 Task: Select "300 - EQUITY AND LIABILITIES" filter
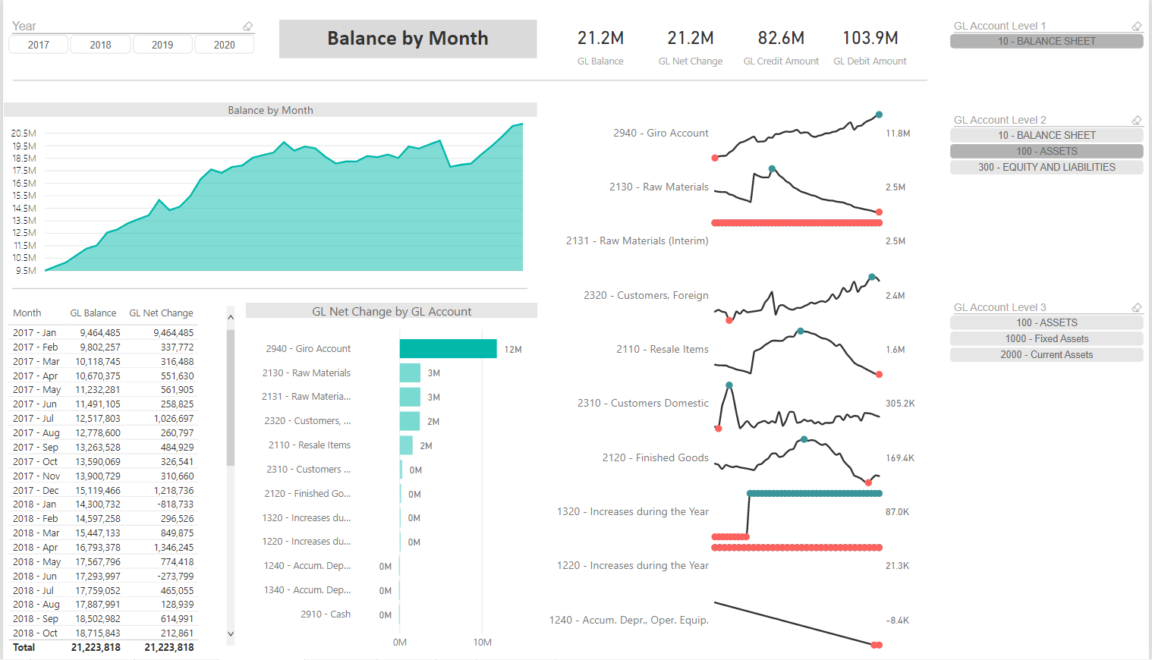1046,166
